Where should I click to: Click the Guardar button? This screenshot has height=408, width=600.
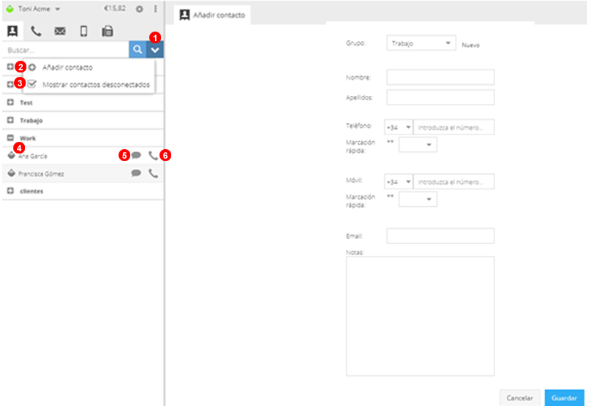click(564, 397)
